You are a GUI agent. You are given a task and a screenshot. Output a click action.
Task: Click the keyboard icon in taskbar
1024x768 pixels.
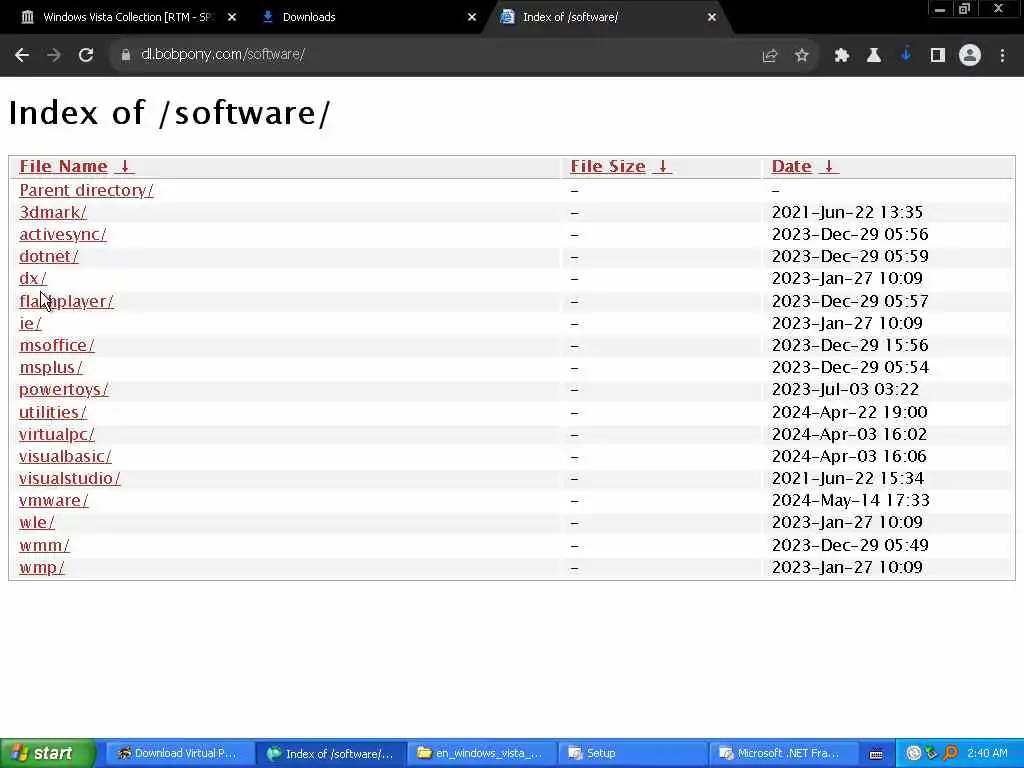tap(876, 754)
